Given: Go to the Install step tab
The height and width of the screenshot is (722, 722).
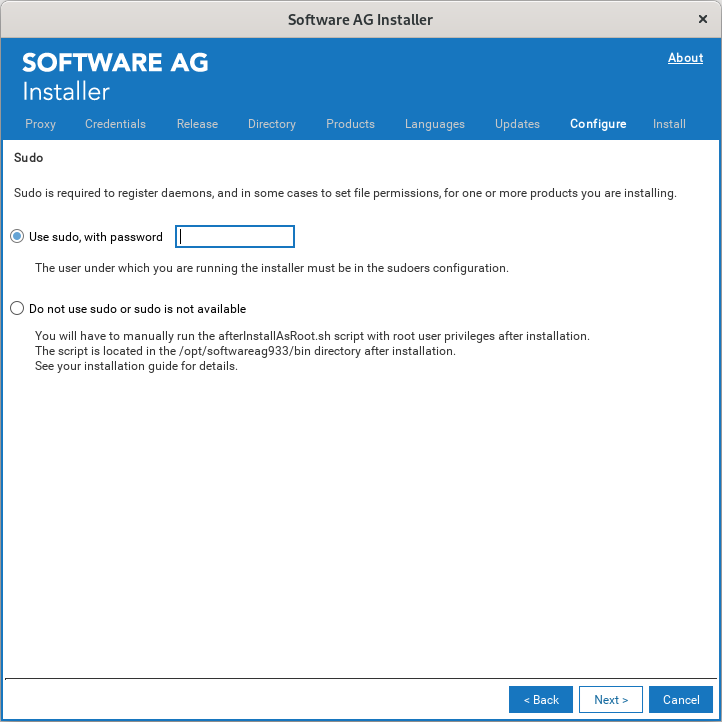Looking at the screenshot, I should click(669, 124).
